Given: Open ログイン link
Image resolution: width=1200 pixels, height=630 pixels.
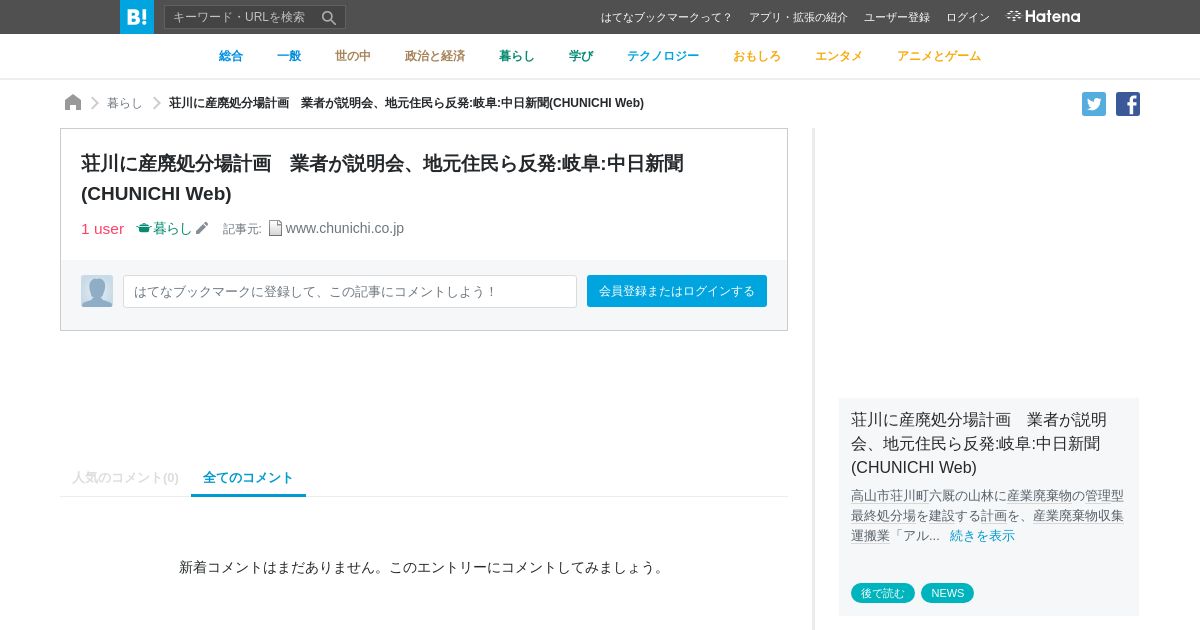Looking at the screenshot, I should [x=968, y=18].
